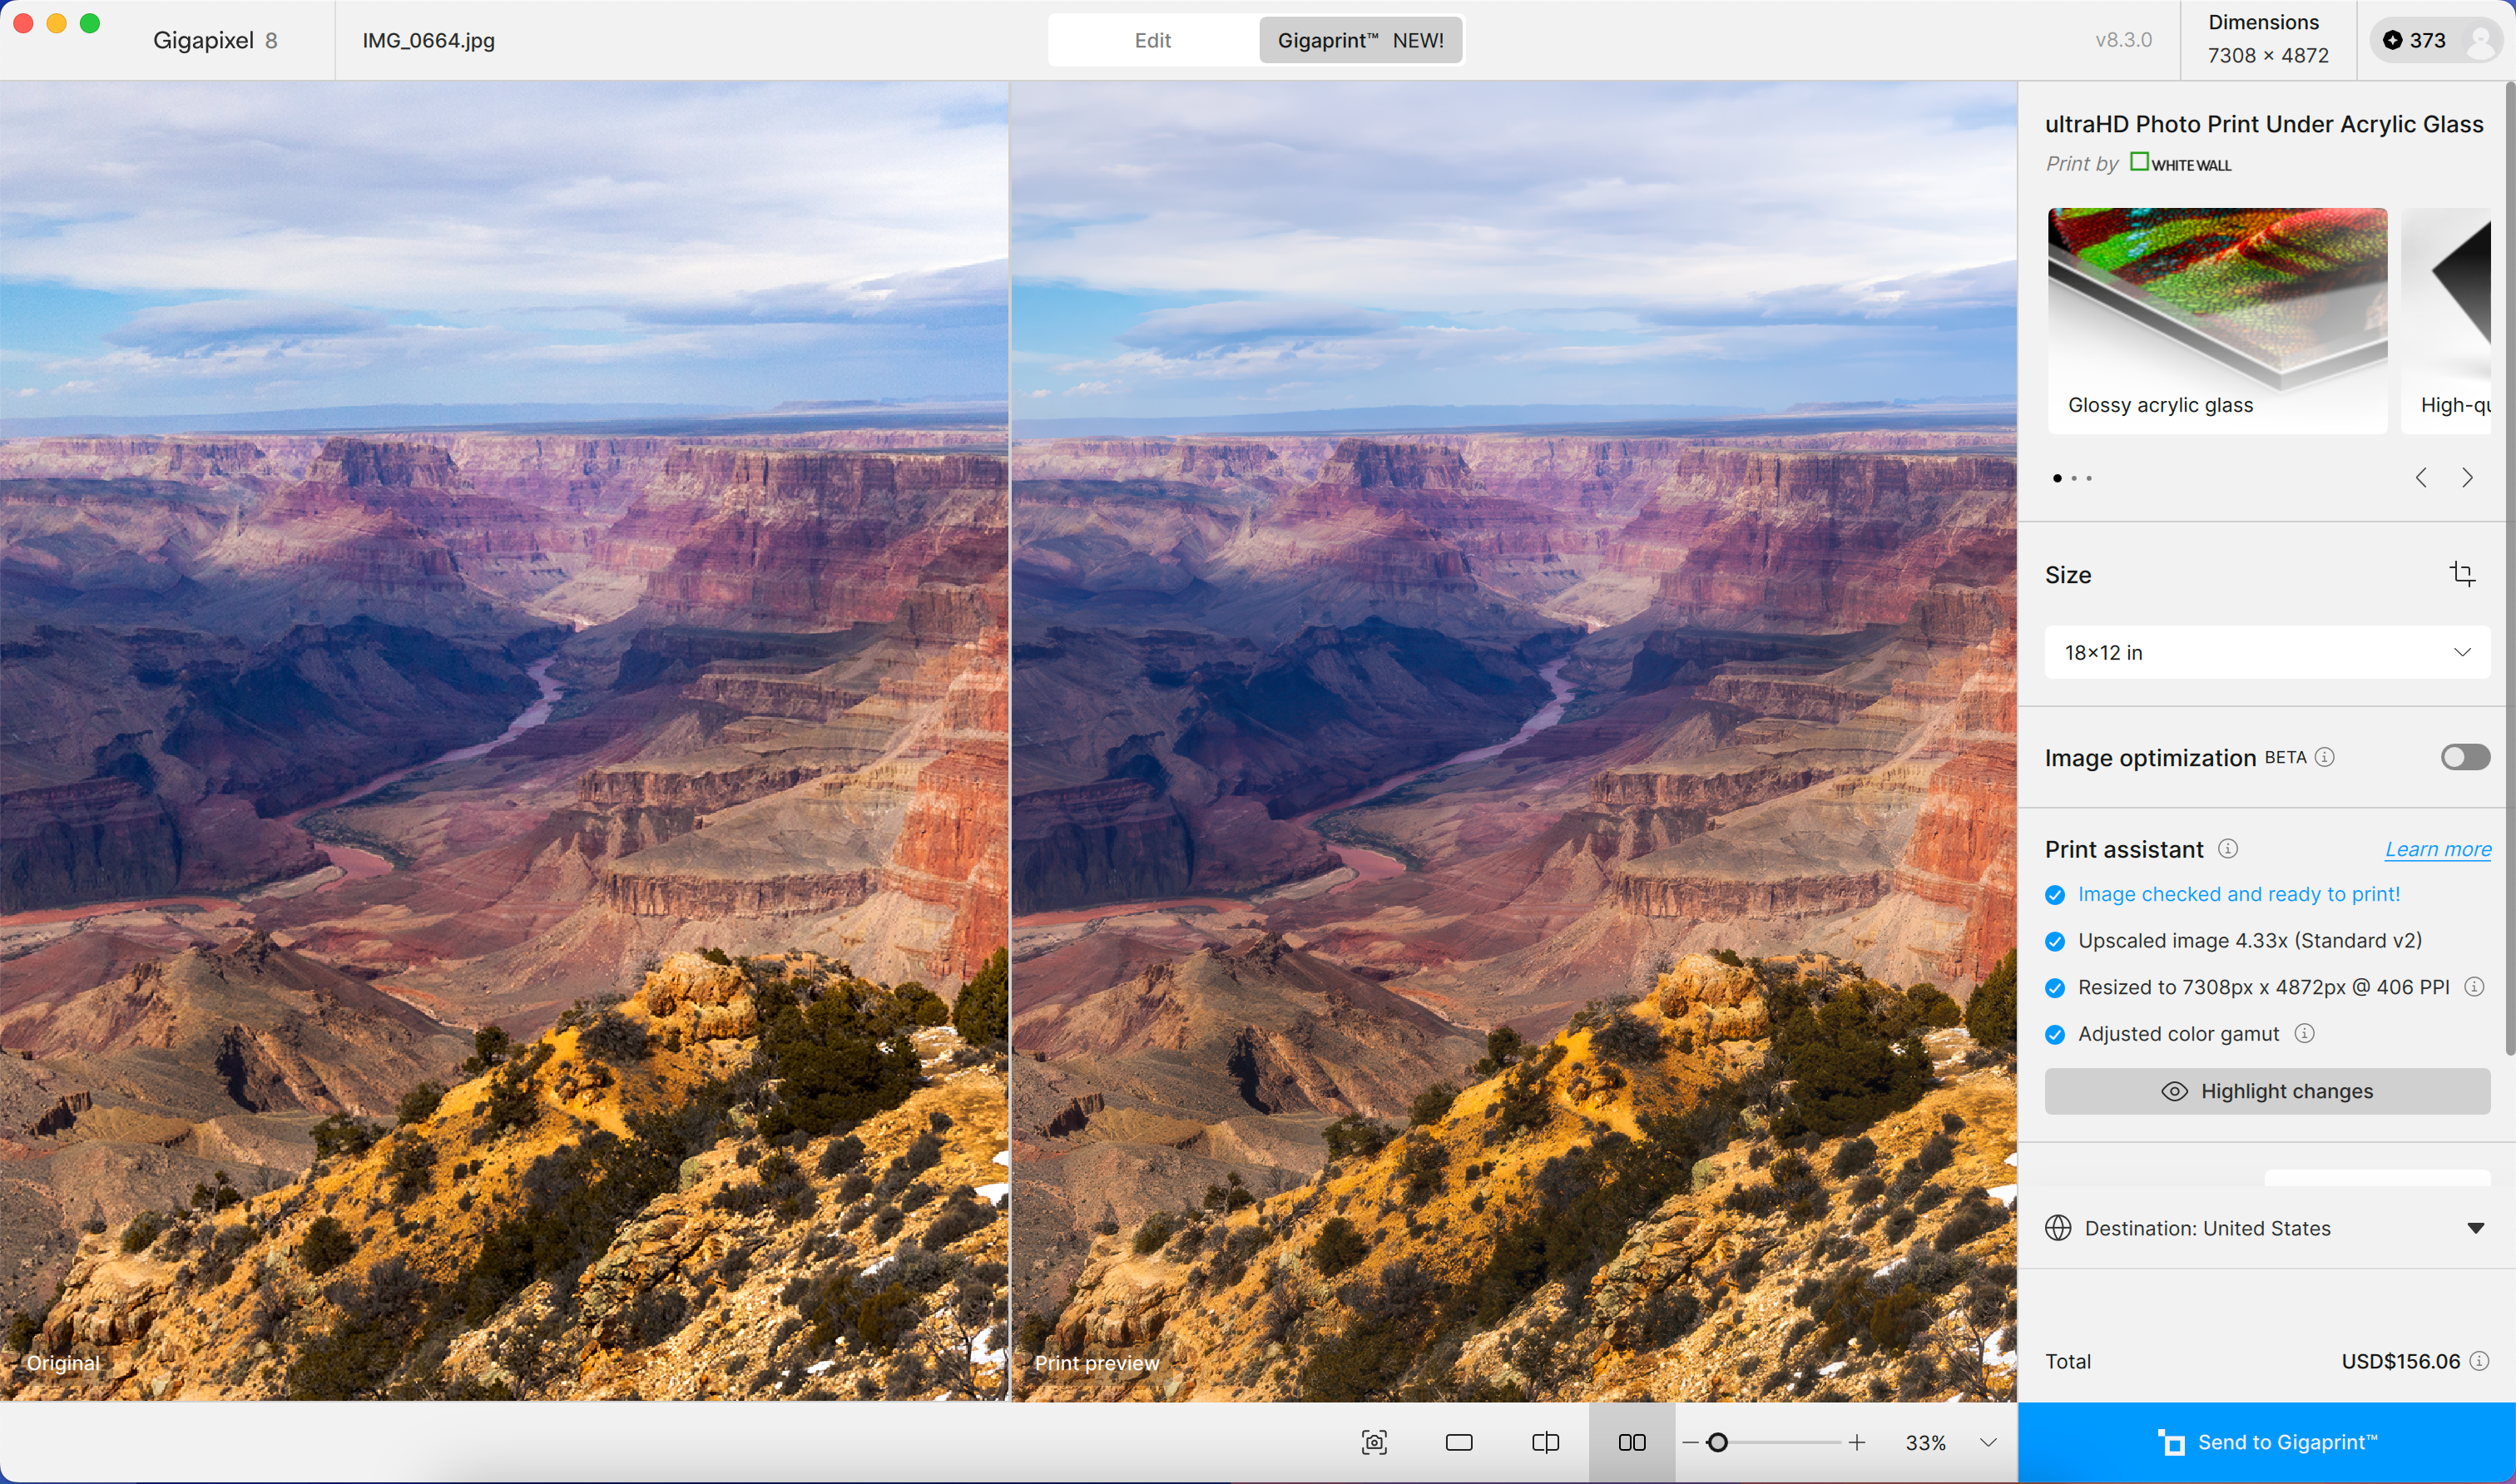The height and width of the screenshot is (1484, 2516).
Task: Click the crop icon next to Size
Action: 2461,574
